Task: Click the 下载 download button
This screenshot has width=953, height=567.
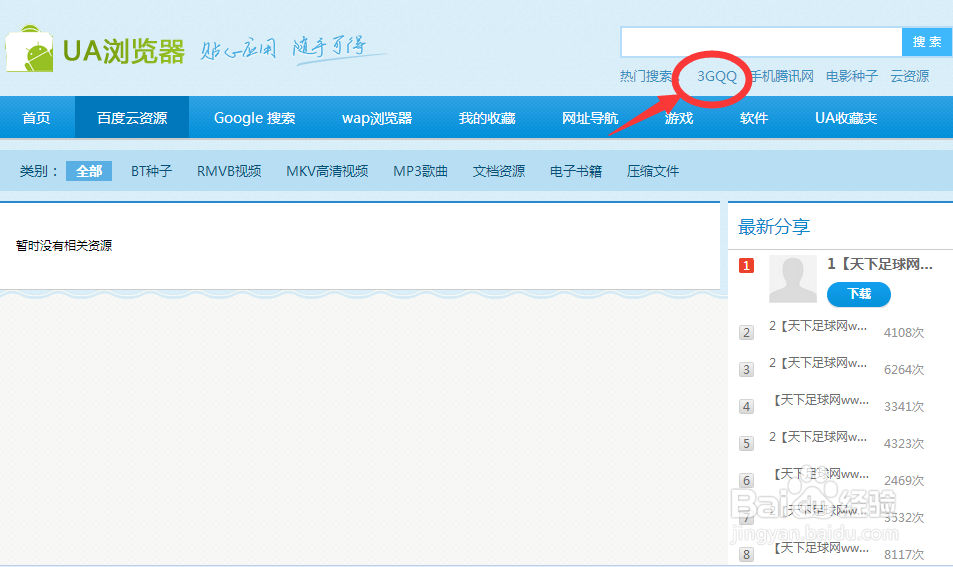Action: (859, 294)
